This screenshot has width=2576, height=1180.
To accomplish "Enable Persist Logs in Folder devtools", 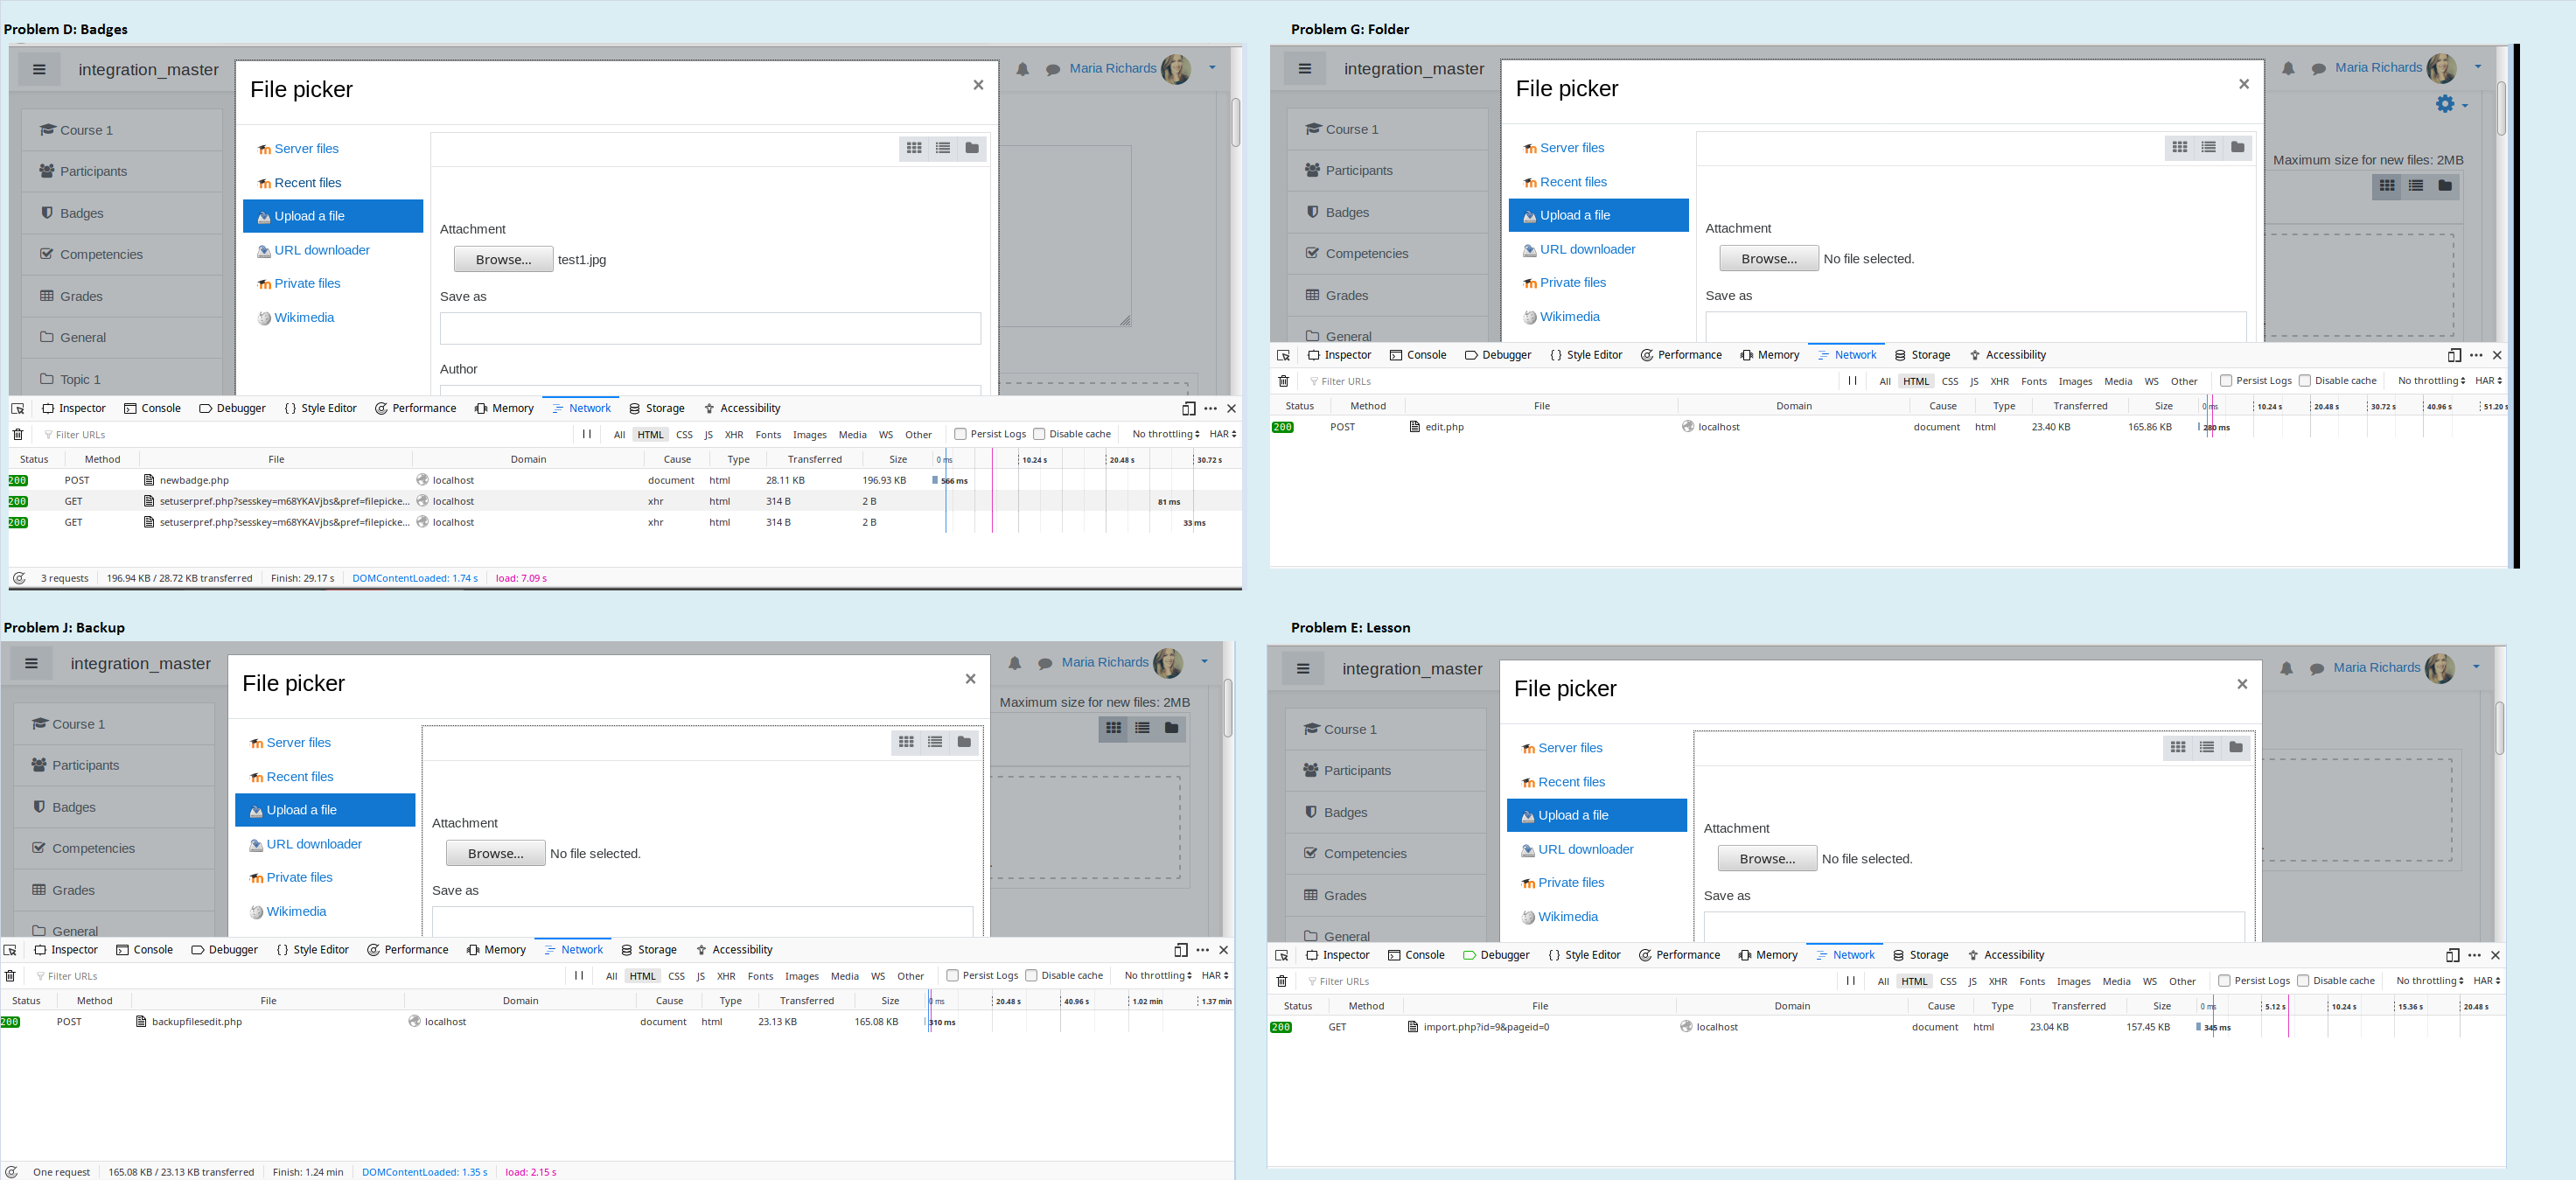I will (2226, 381).
